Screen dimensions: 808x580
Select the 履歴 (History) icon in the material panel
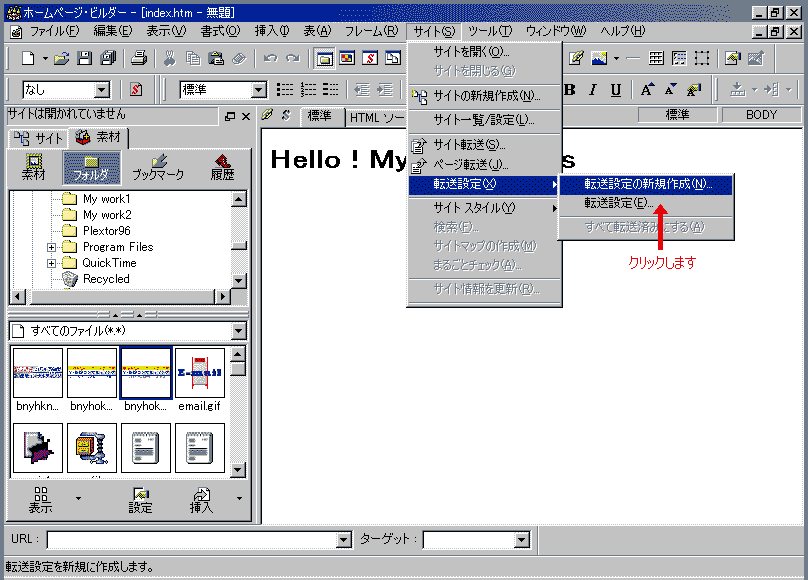tap(222, 167)
